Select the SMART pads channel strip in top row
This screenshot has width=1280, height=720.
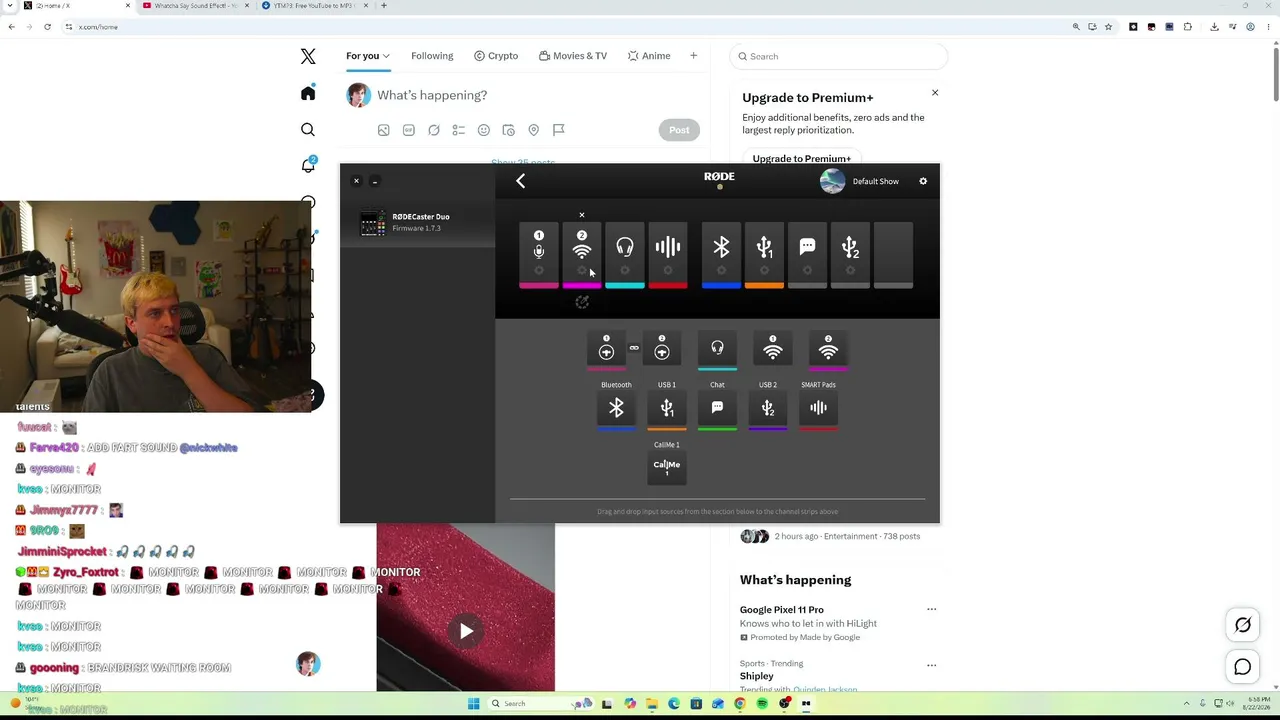(x=668, y=255)
